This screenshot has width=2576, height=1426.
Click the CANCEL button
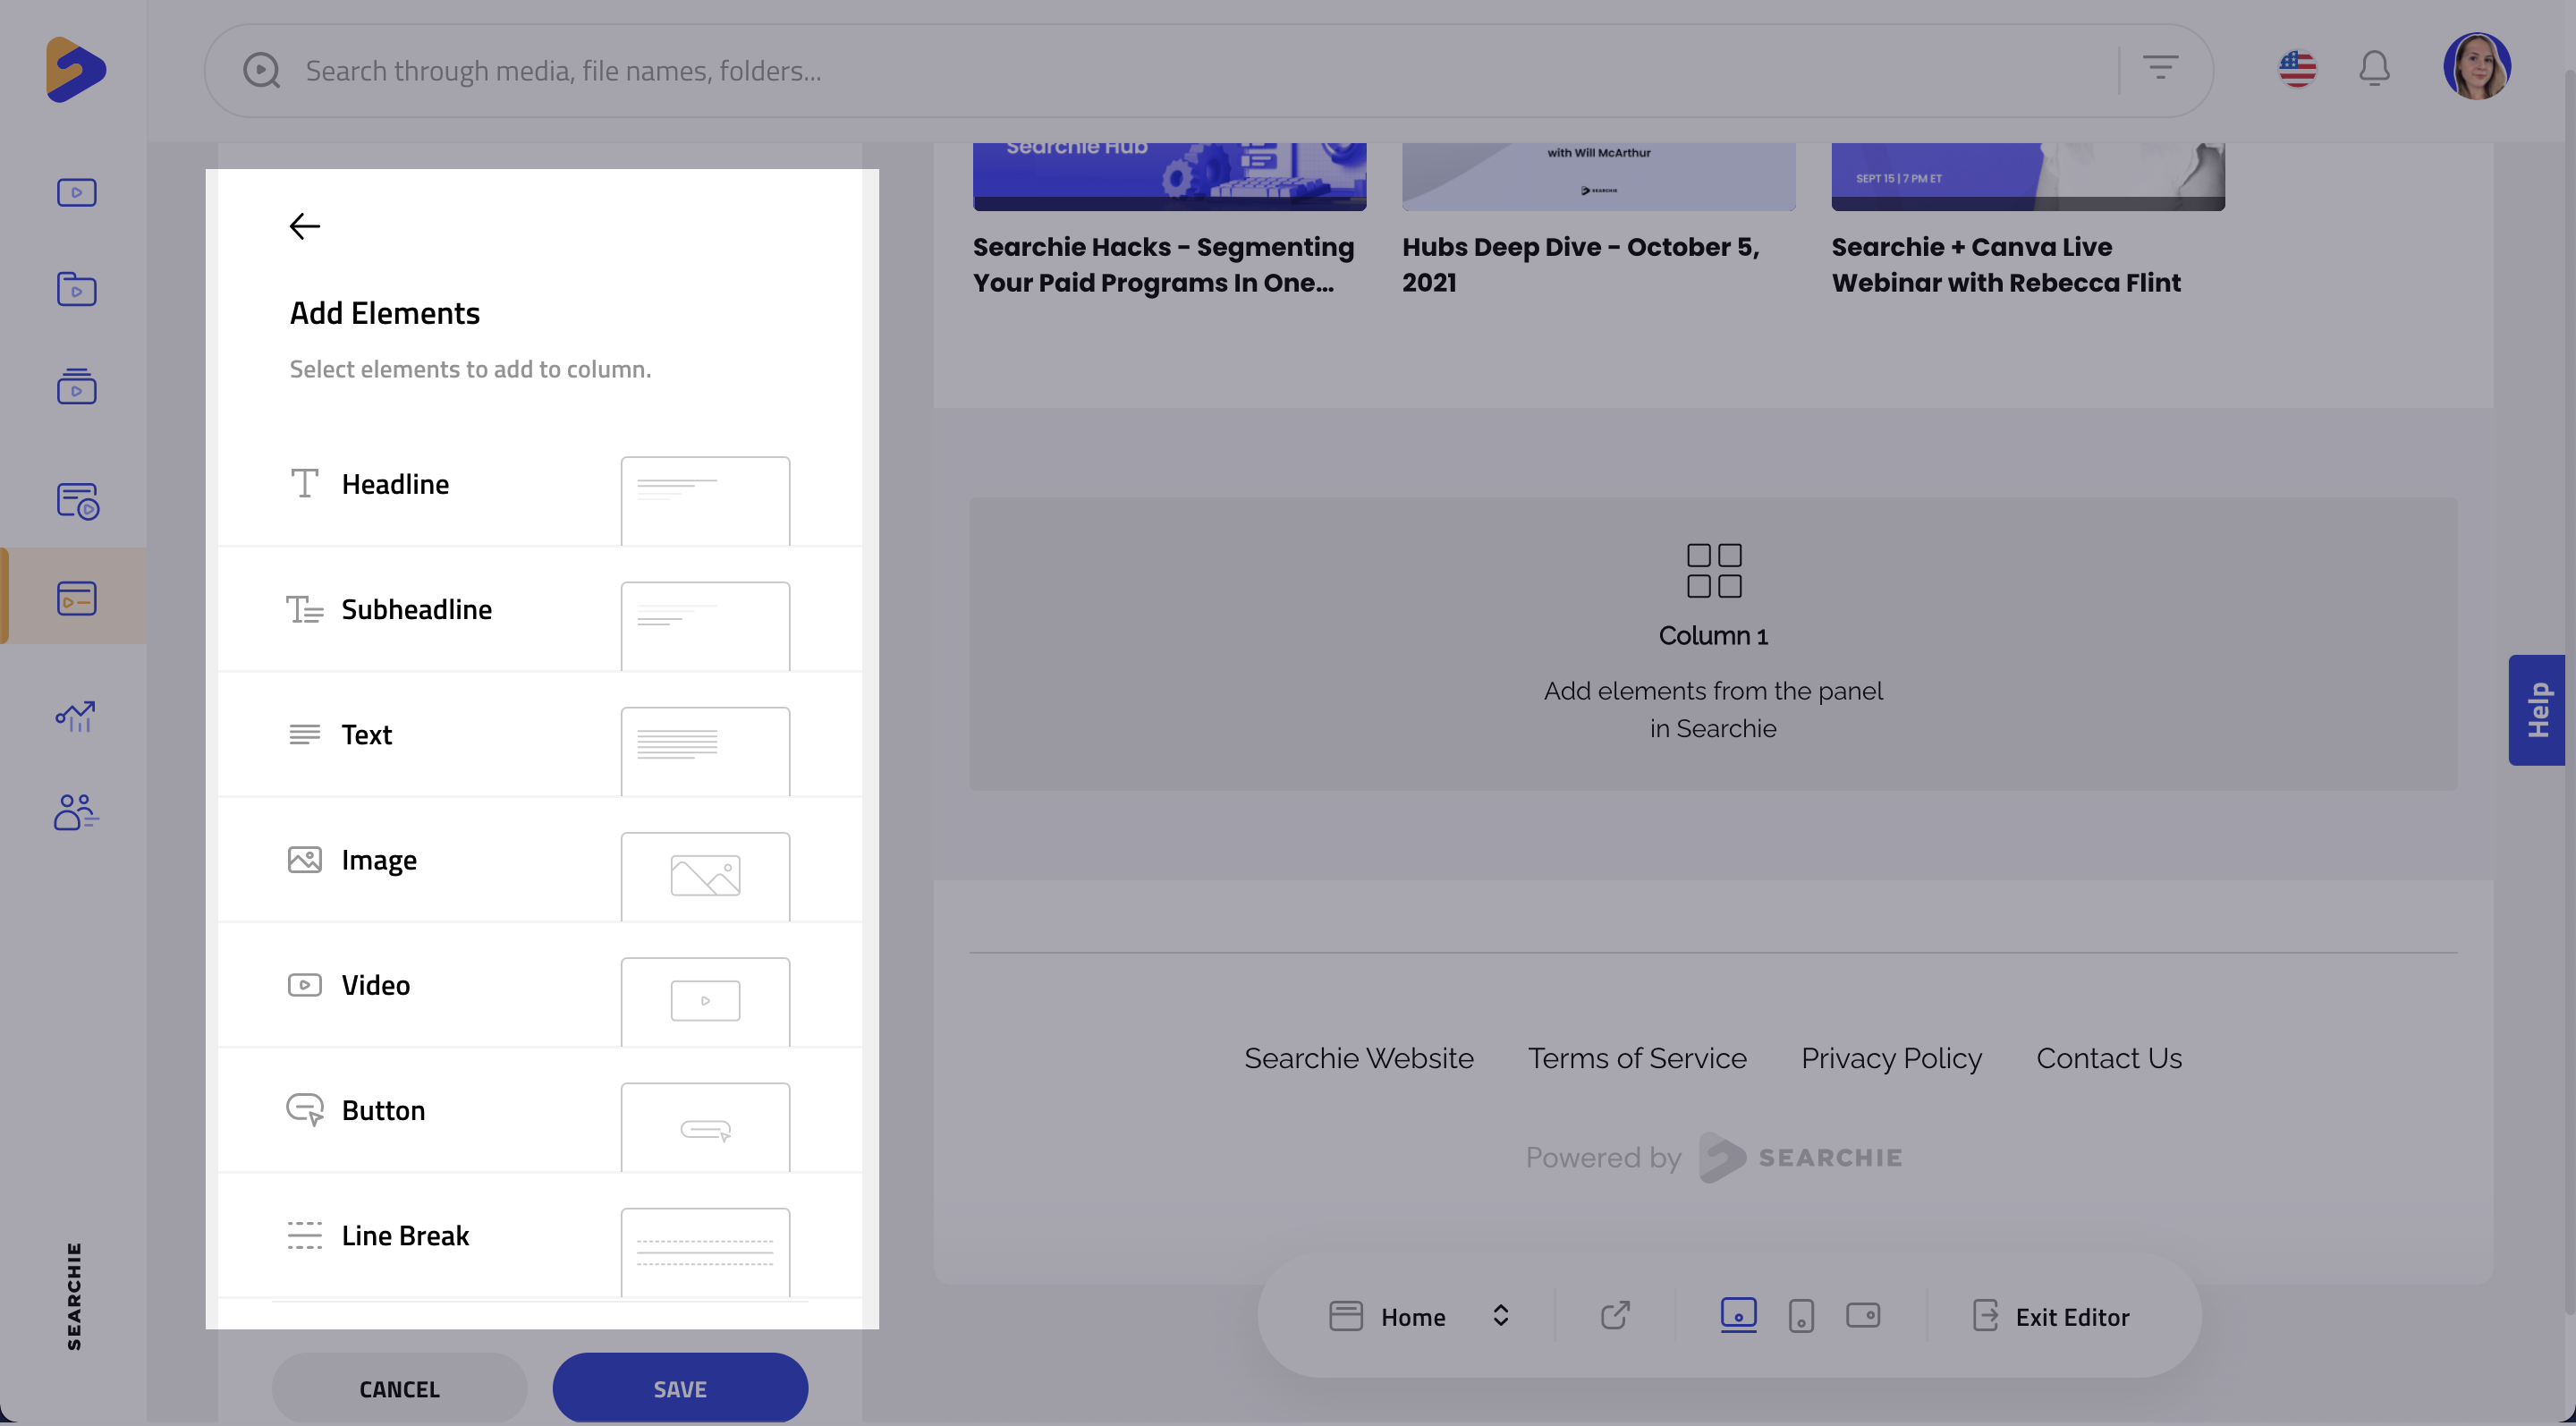(x=399, y=1388)
